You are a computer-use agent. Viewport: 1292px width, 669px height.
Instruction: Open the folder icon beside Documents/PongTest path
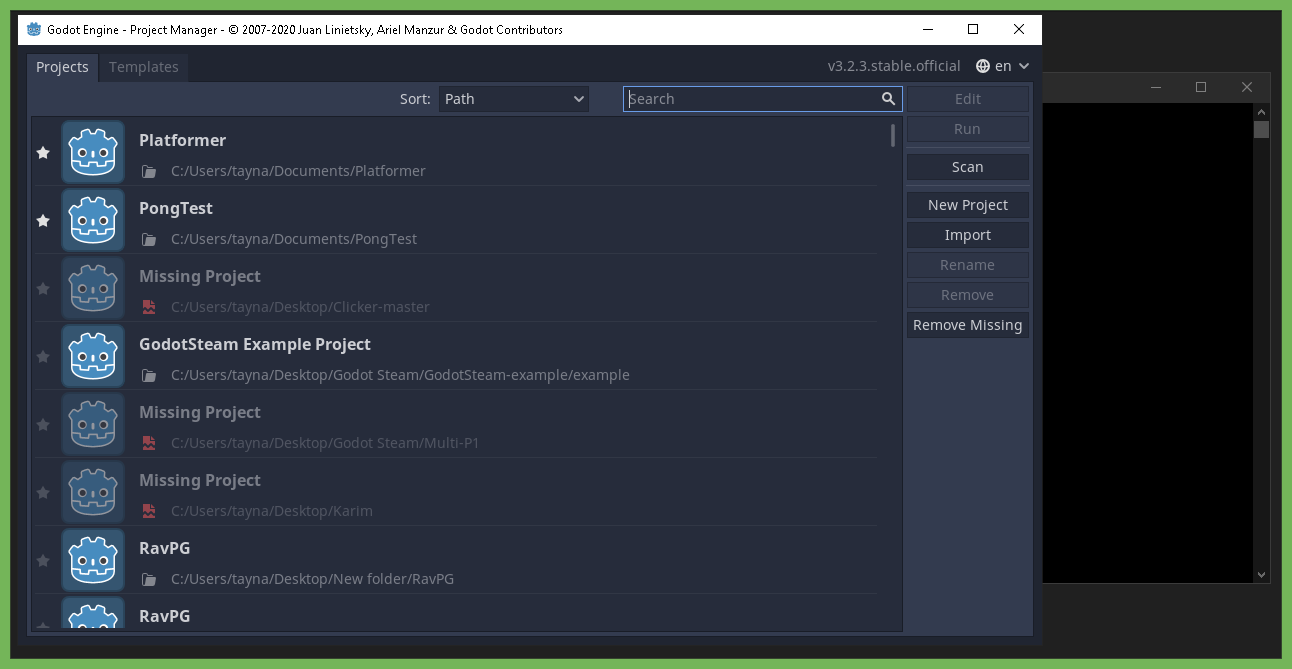tap(149, 239)
